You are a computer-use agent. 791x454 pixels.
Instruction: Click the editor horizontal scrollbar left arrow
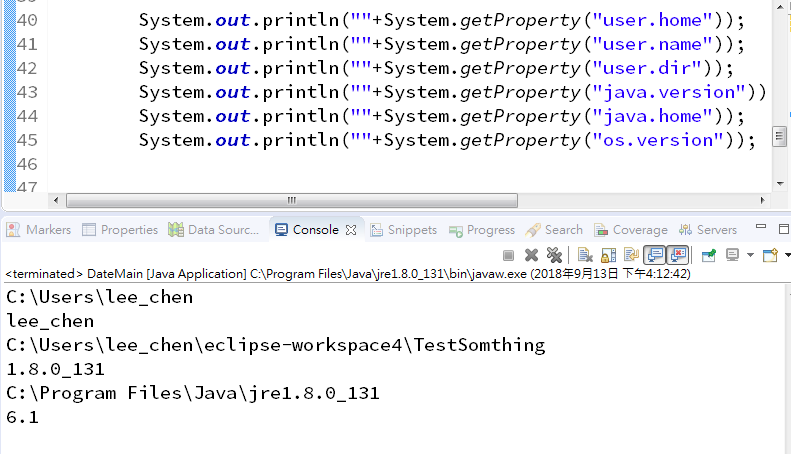pyautogui.click(x=56, y=200)
